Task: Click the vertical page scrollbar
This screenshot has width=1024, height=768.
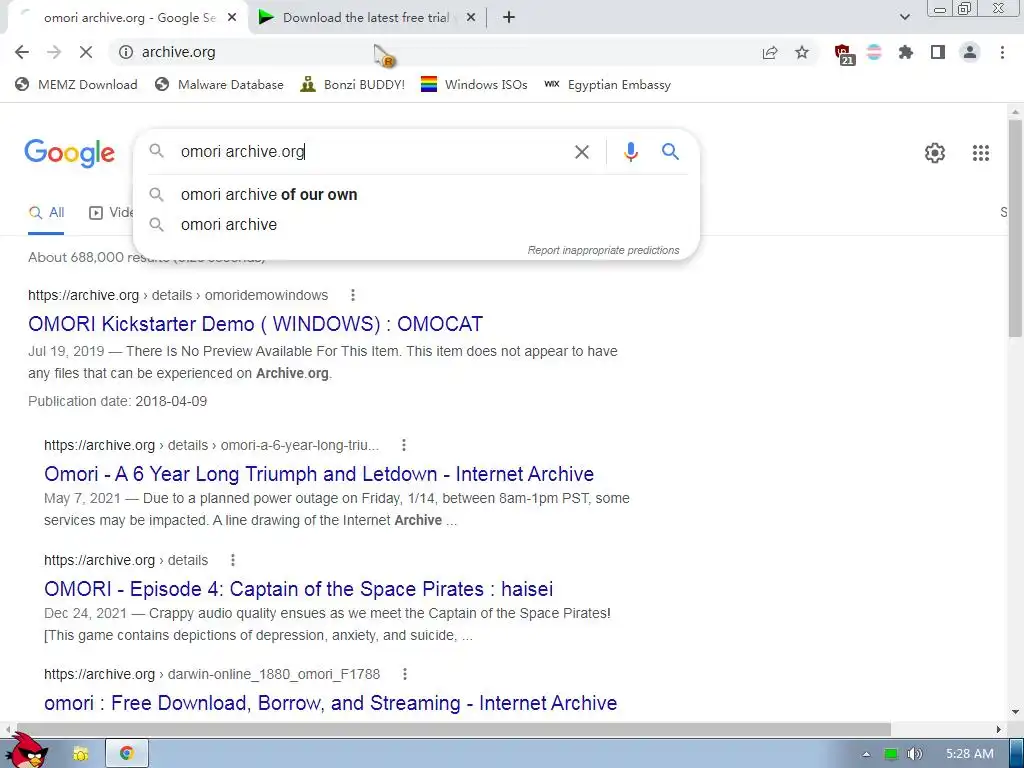Action: click(1015, 229)
